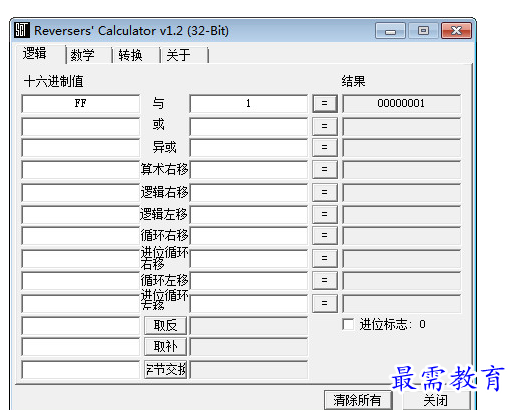Click the output field right of 取补
This screenshot has width=513, height=410.
click(x=248, y=347)
